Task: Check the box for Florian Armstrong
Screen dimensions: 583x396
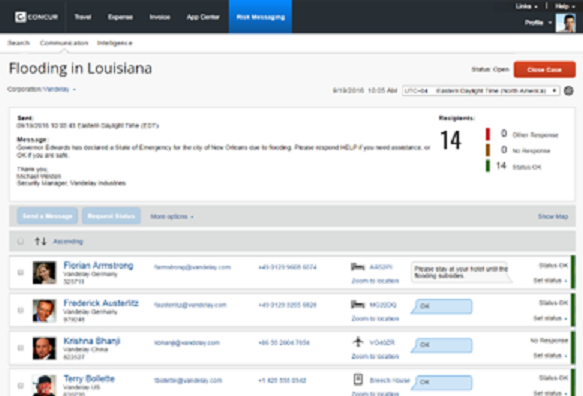Action: [20, 273]
